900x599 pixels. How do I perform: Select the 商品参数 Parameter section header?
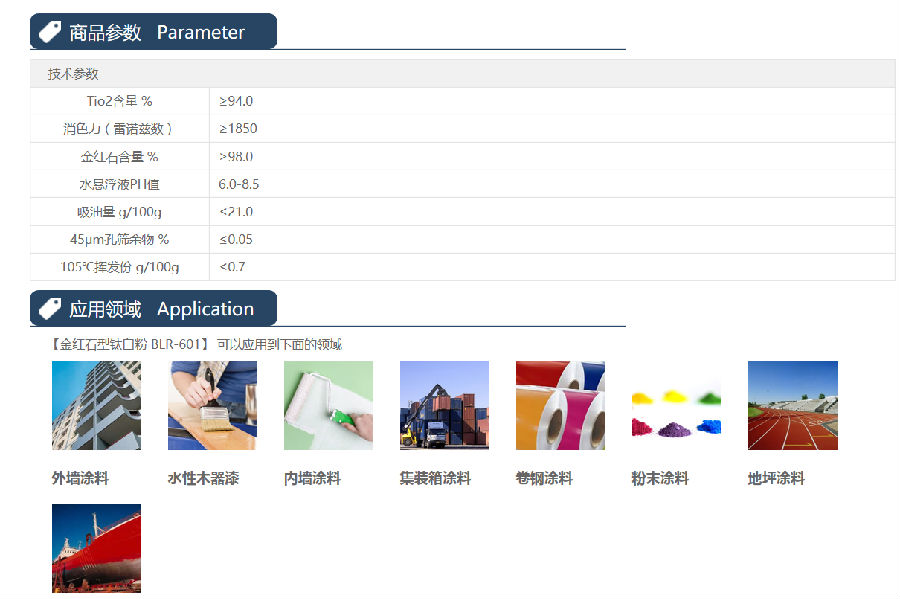[x=156, y=32]
